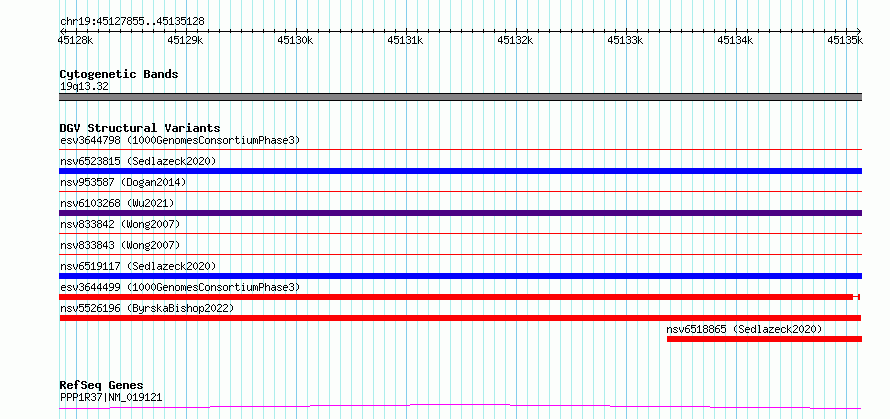890x419 pixels.
Task: Select the PPP1R37|NM_019121 gene label
Action: (111, 397)
